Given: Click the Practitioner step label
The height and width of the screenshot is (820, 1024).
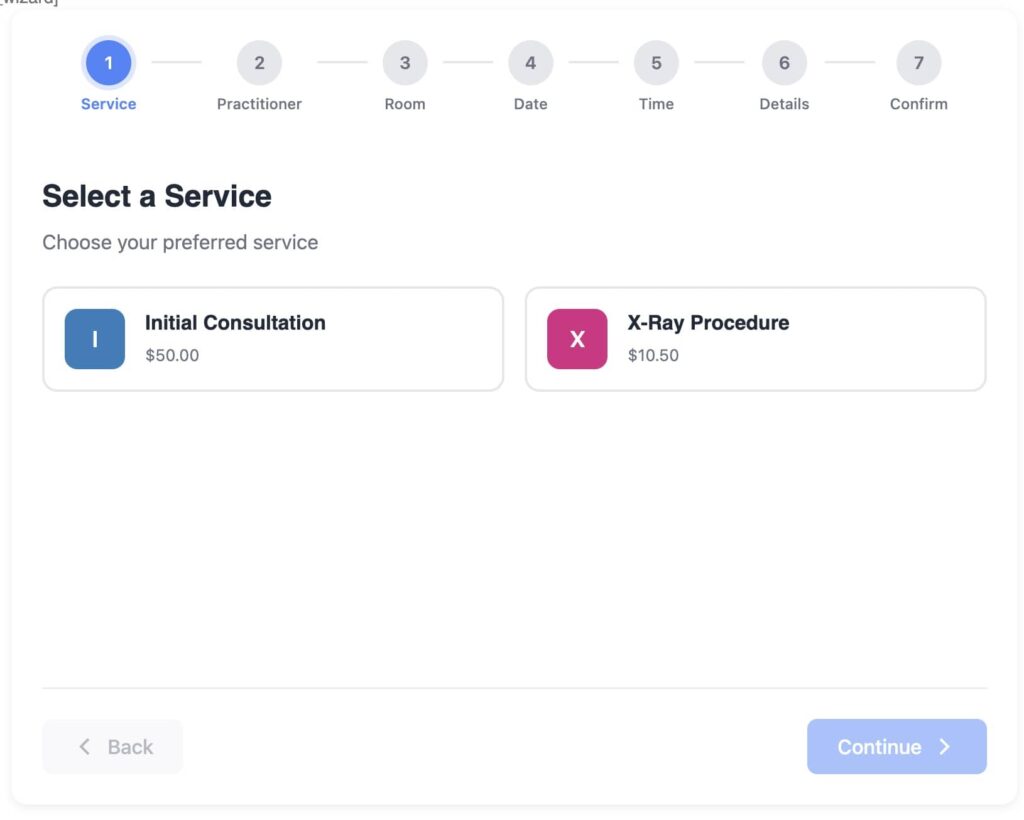Looking at the screenshot, I should pos(259,104).
